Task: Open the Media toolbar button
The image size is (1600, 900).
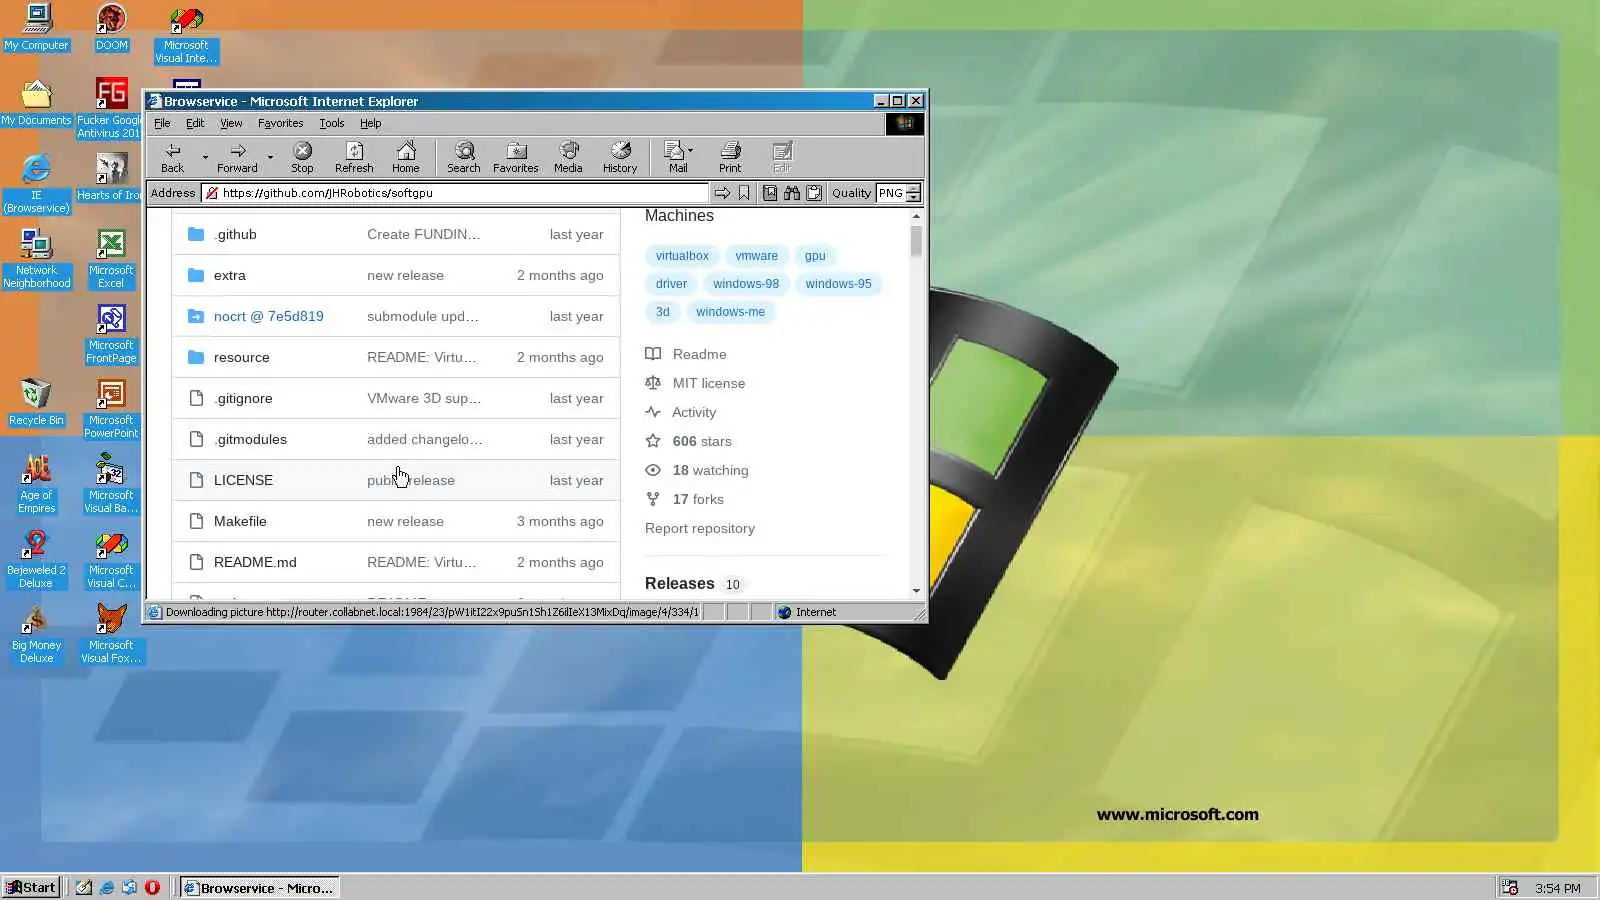Action: [x=568, y=157]
